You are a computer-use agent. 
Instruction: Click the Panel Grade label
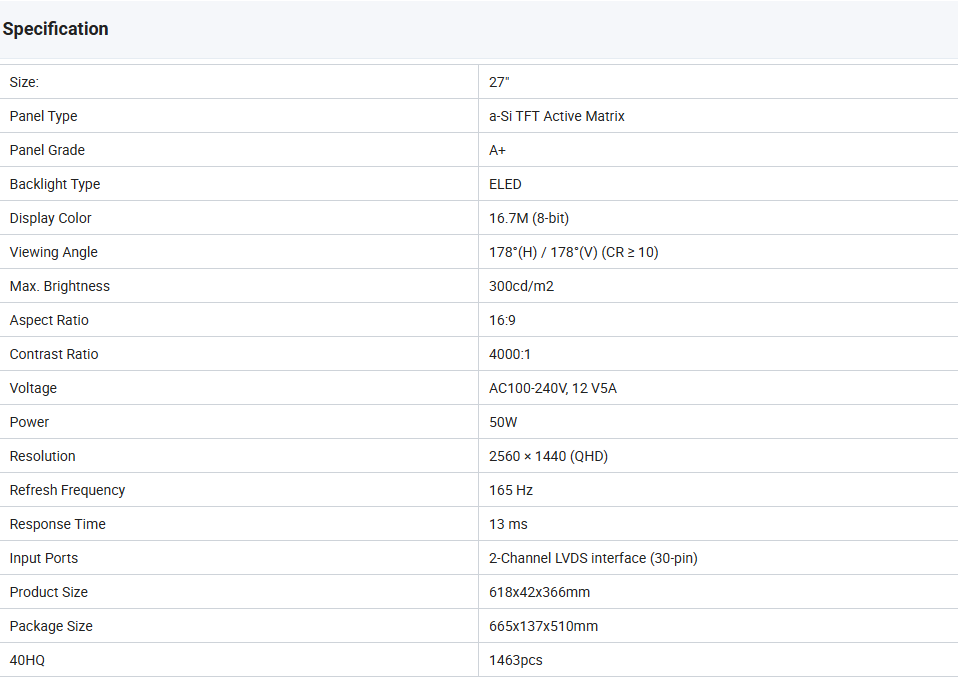(47, 150)
